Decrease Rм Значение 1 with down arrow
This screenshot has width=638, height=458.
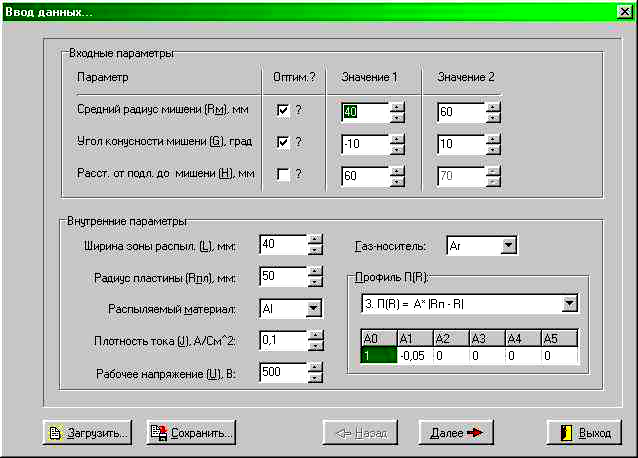(397, 118)
